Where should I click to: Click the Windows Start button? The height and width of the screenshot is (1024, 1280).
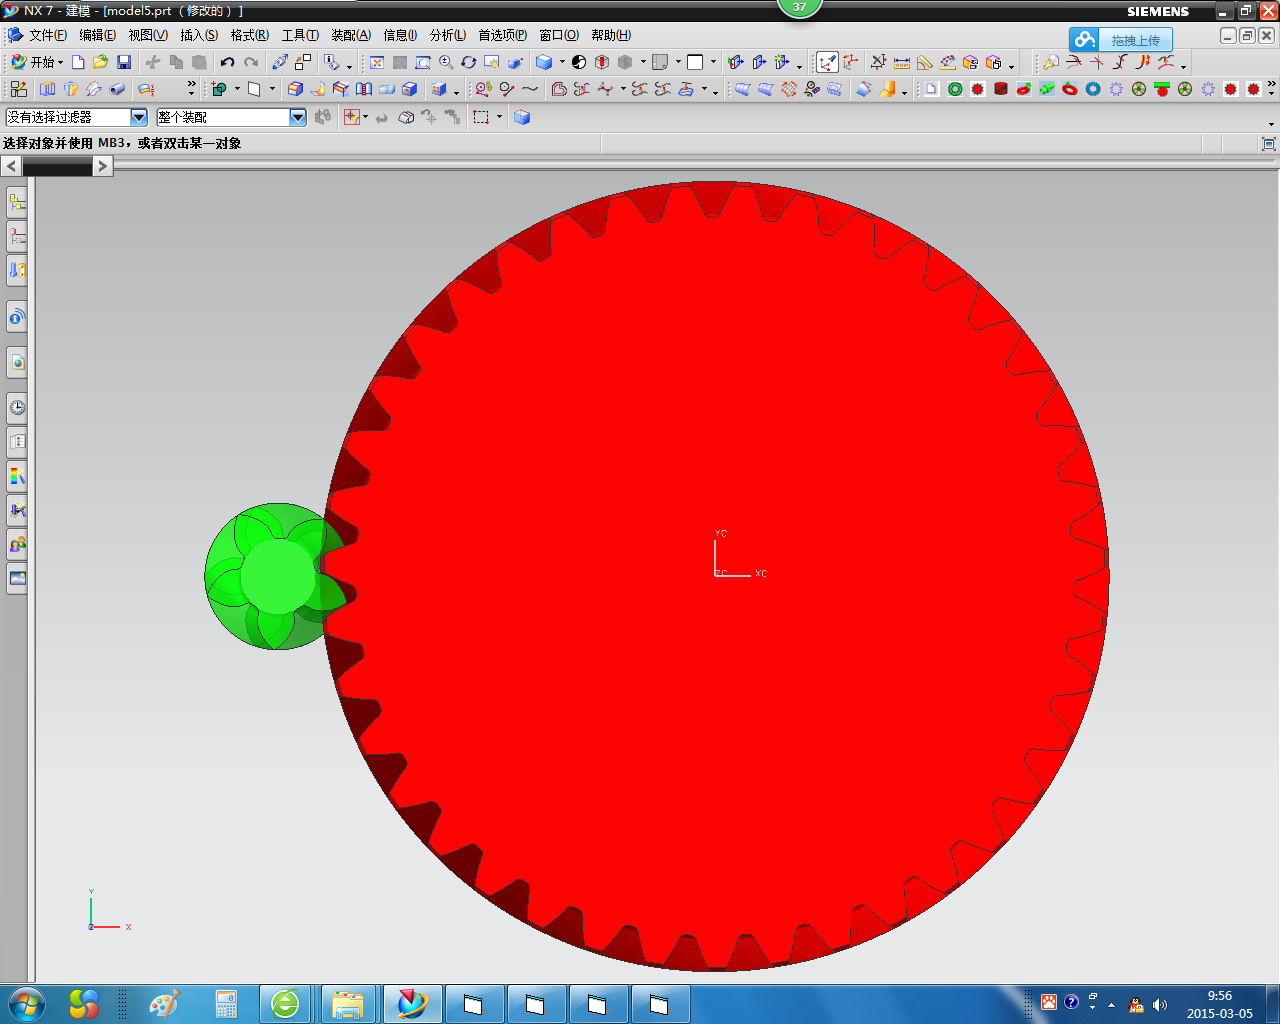coord(27,1004)
